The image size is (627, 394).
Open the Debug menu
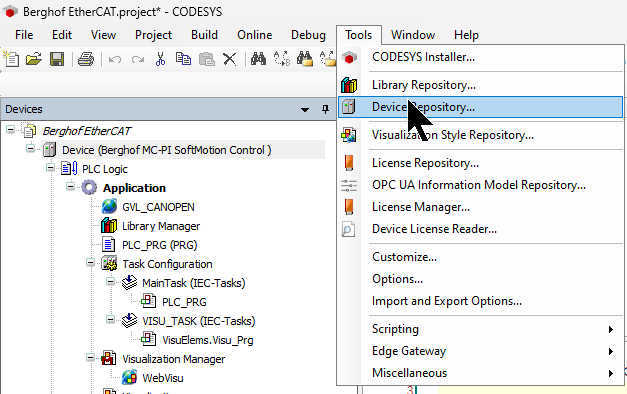coord(308,35)
